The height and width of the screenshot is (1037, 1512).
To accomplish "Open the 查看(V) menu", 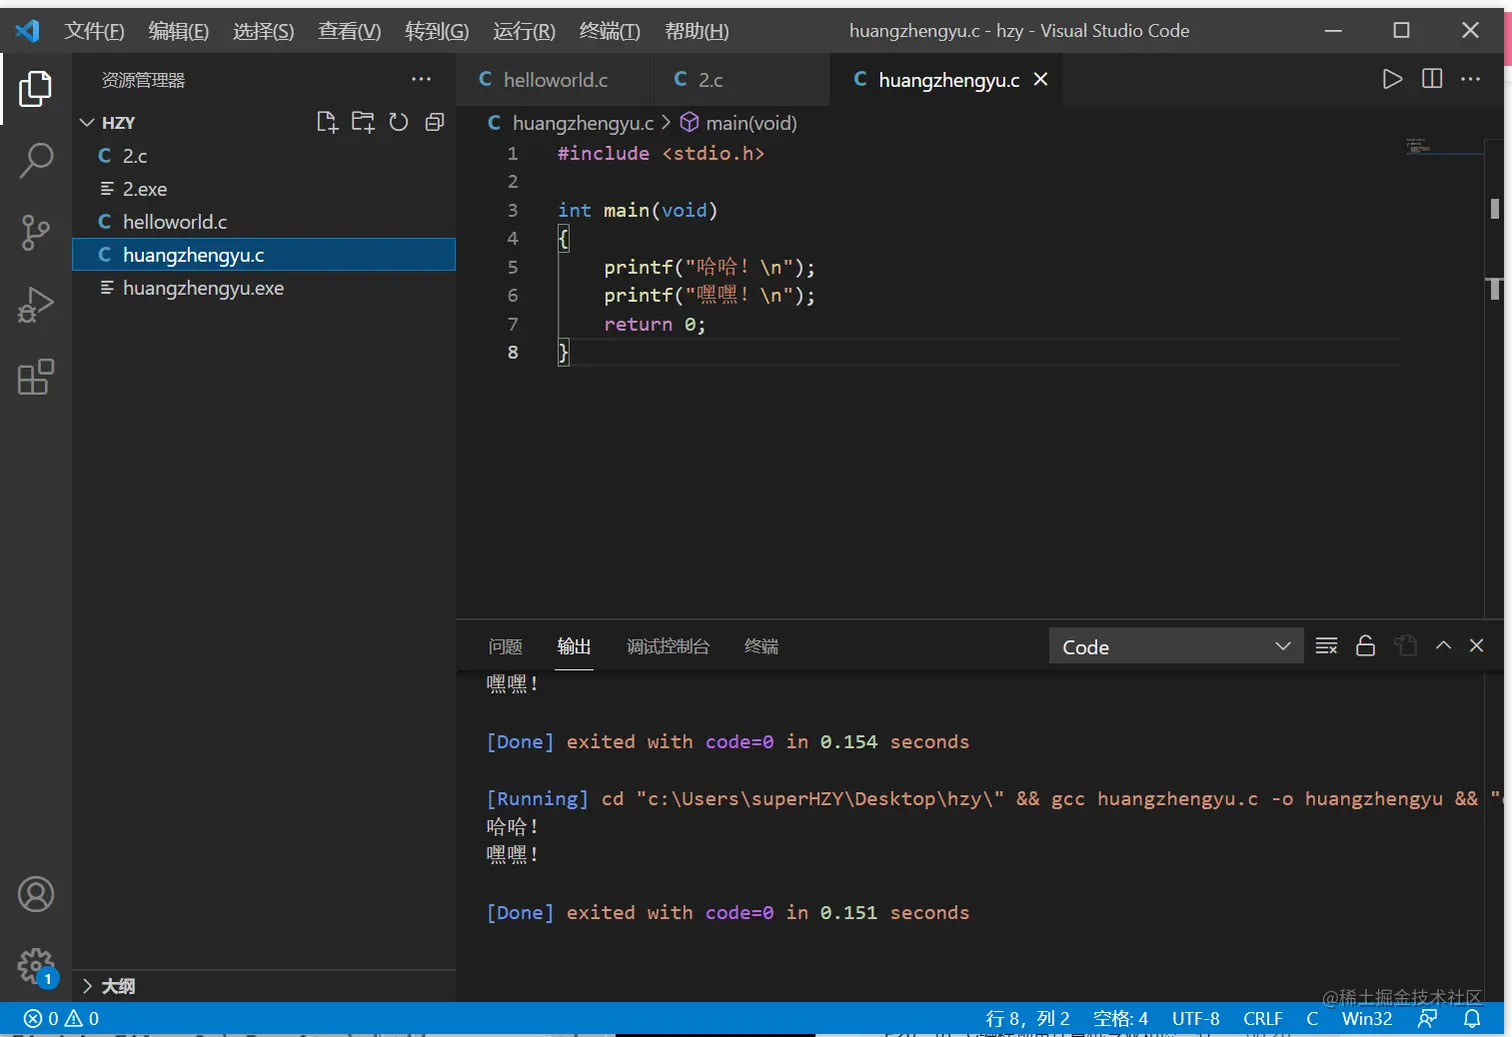I will [349, 31].
